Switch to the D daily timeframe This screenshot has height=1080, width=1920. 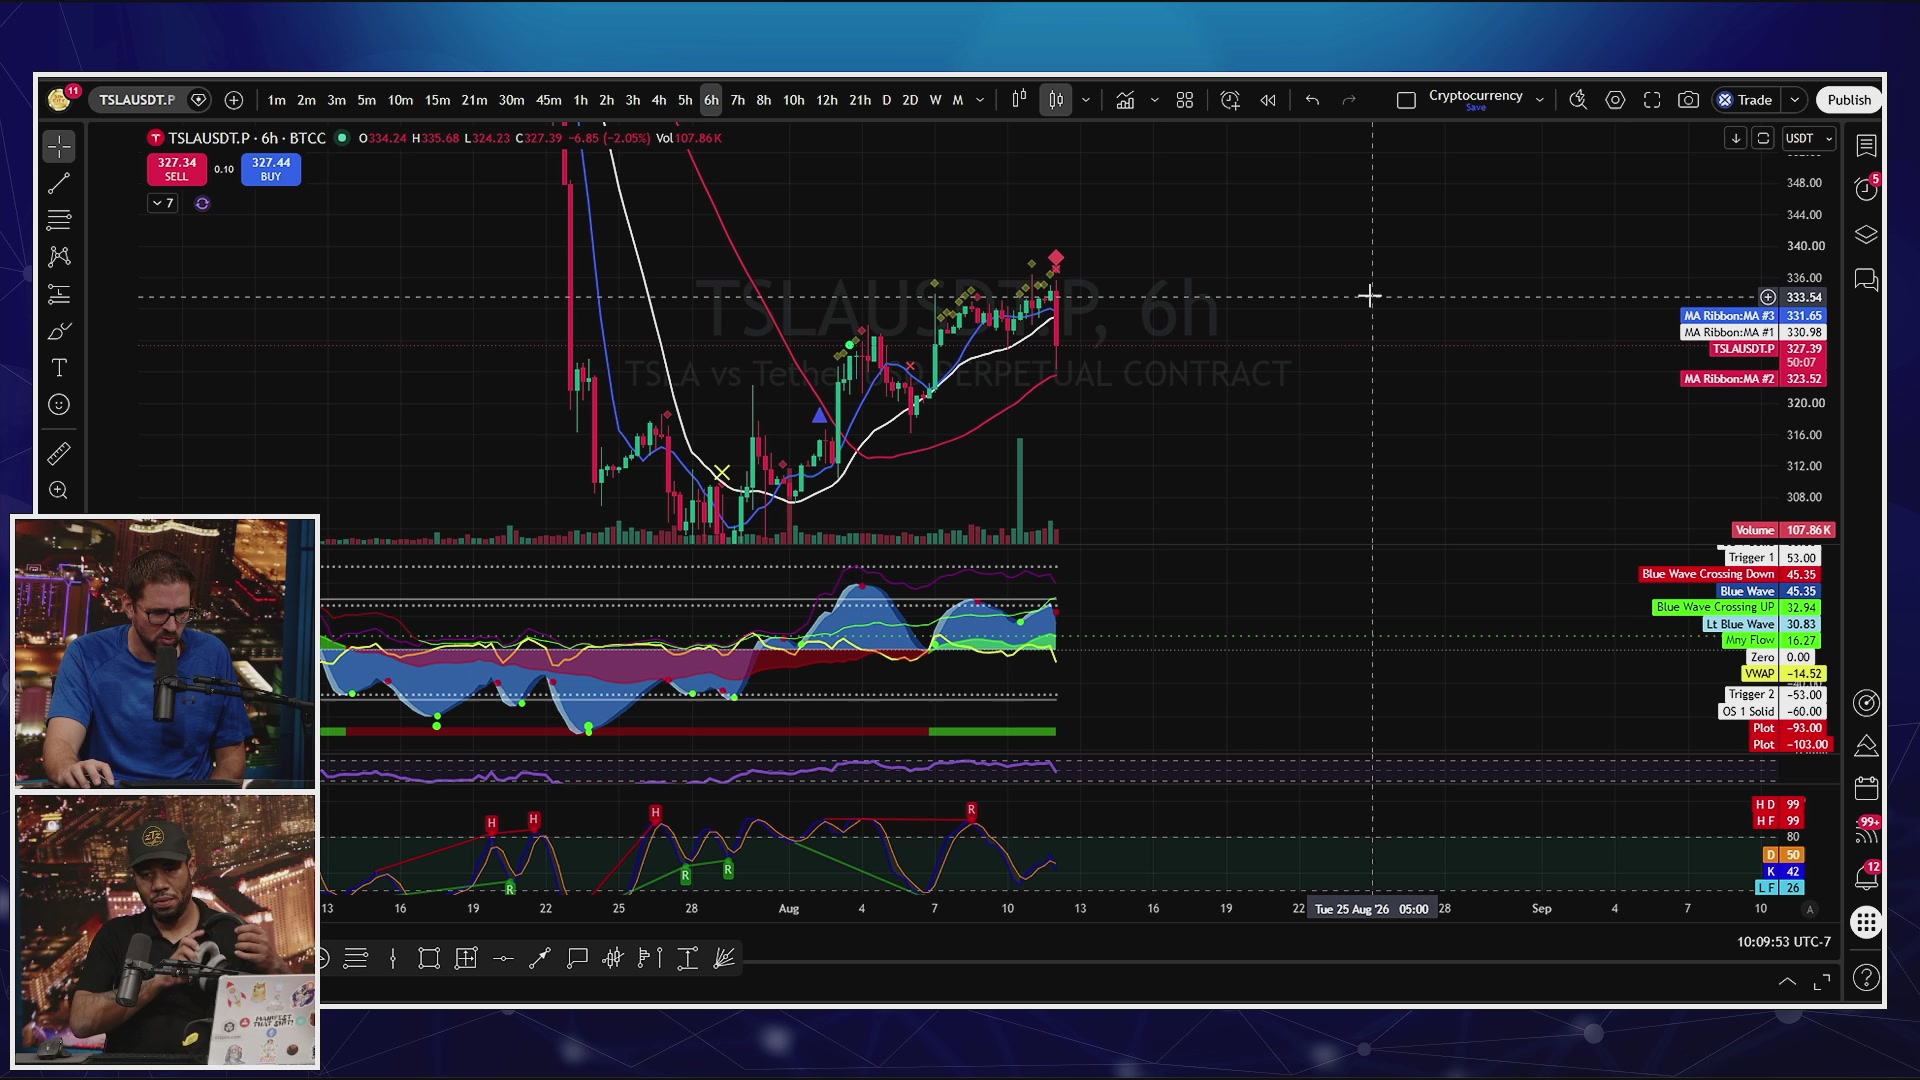pyautogui.click(x=886, y=100)
